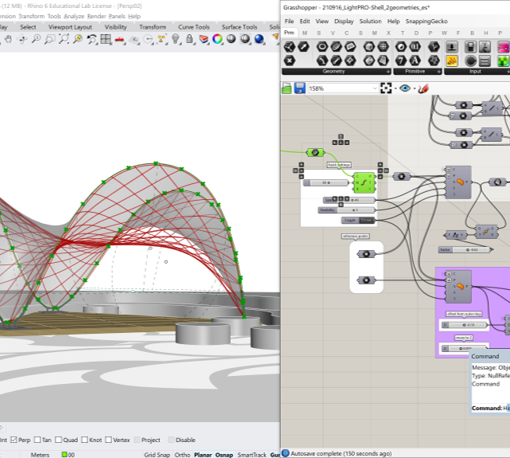Open the preview eye dropdown arrow
The width and height of the screenshot is (510, 458).
(x=414, y=89)
